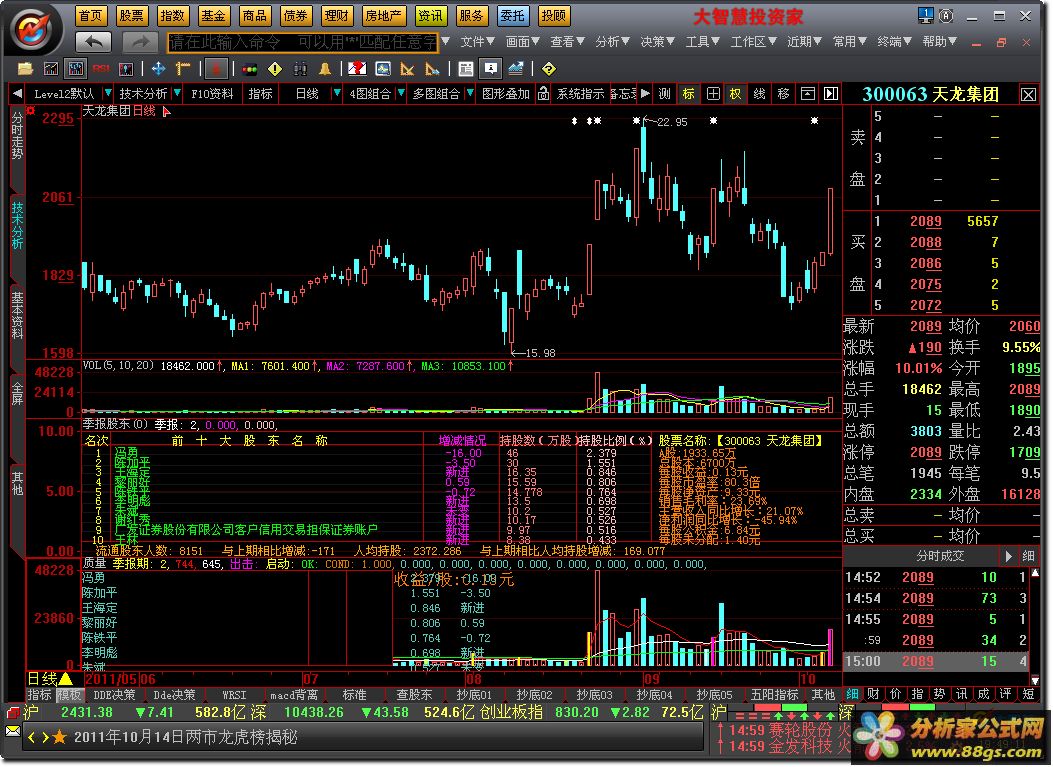Click the red question mark chart icon
The width and height of the screenshot is (1053, 767).
point(357,69)
